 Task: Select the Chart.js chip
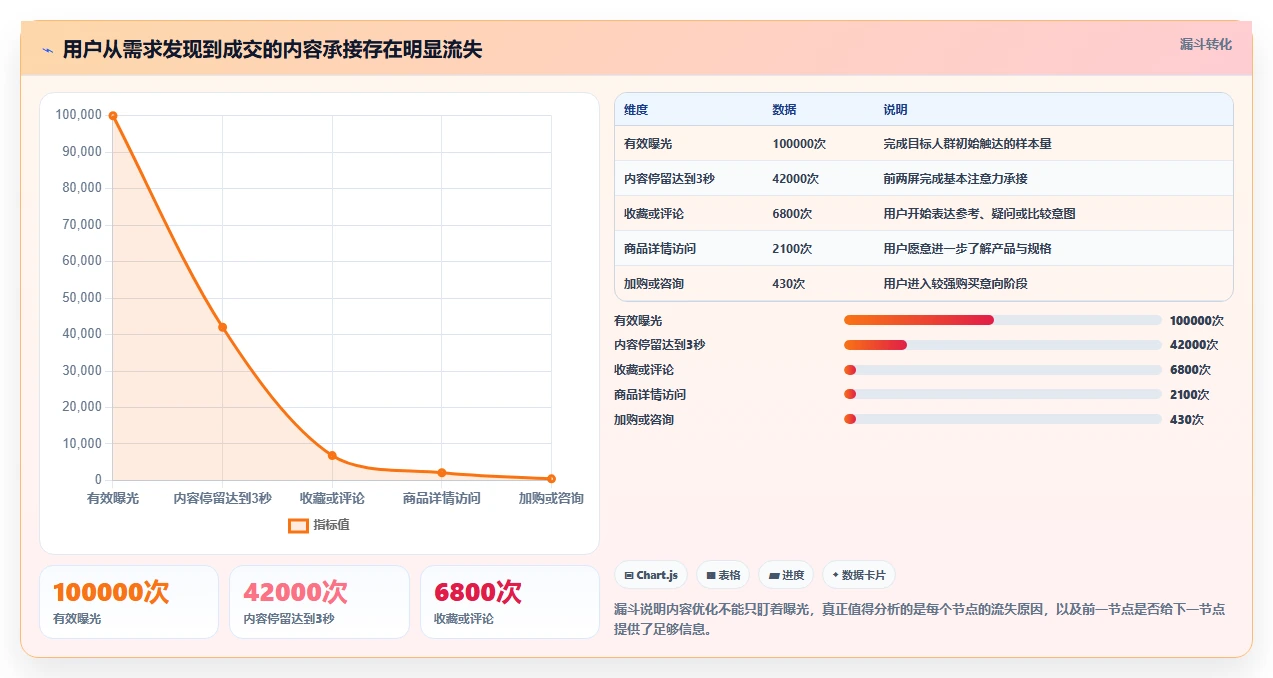(x=651, y=575)
